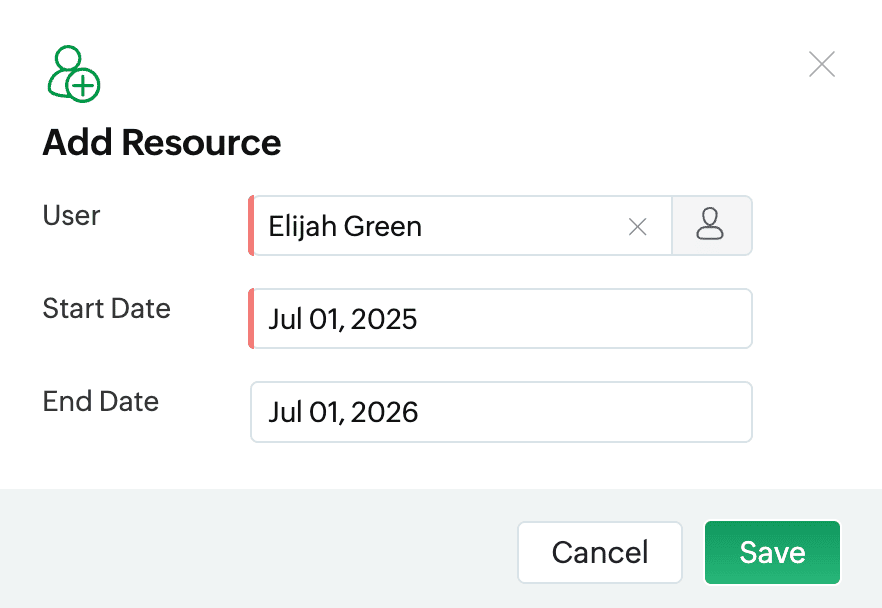Select the Elijah Green name text
This screenshot has width=882, height=608.
click(x=345, y=227)
